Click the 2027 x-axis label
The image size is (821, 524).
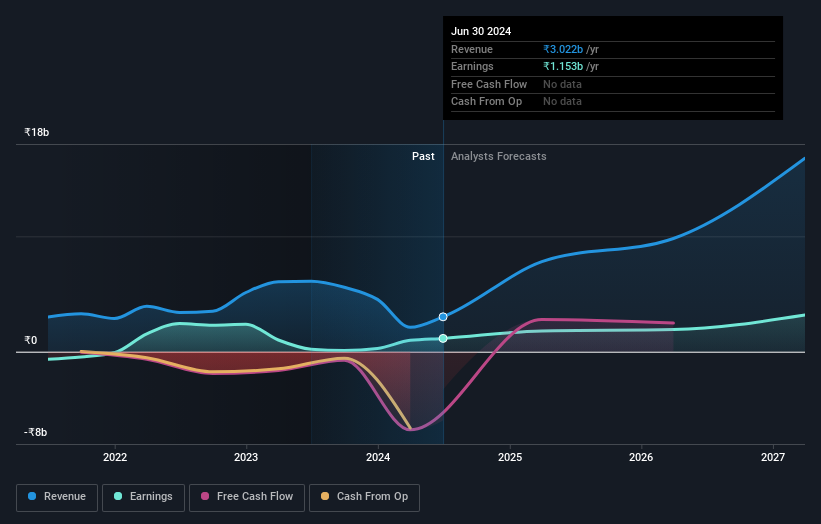coord(773,457)
